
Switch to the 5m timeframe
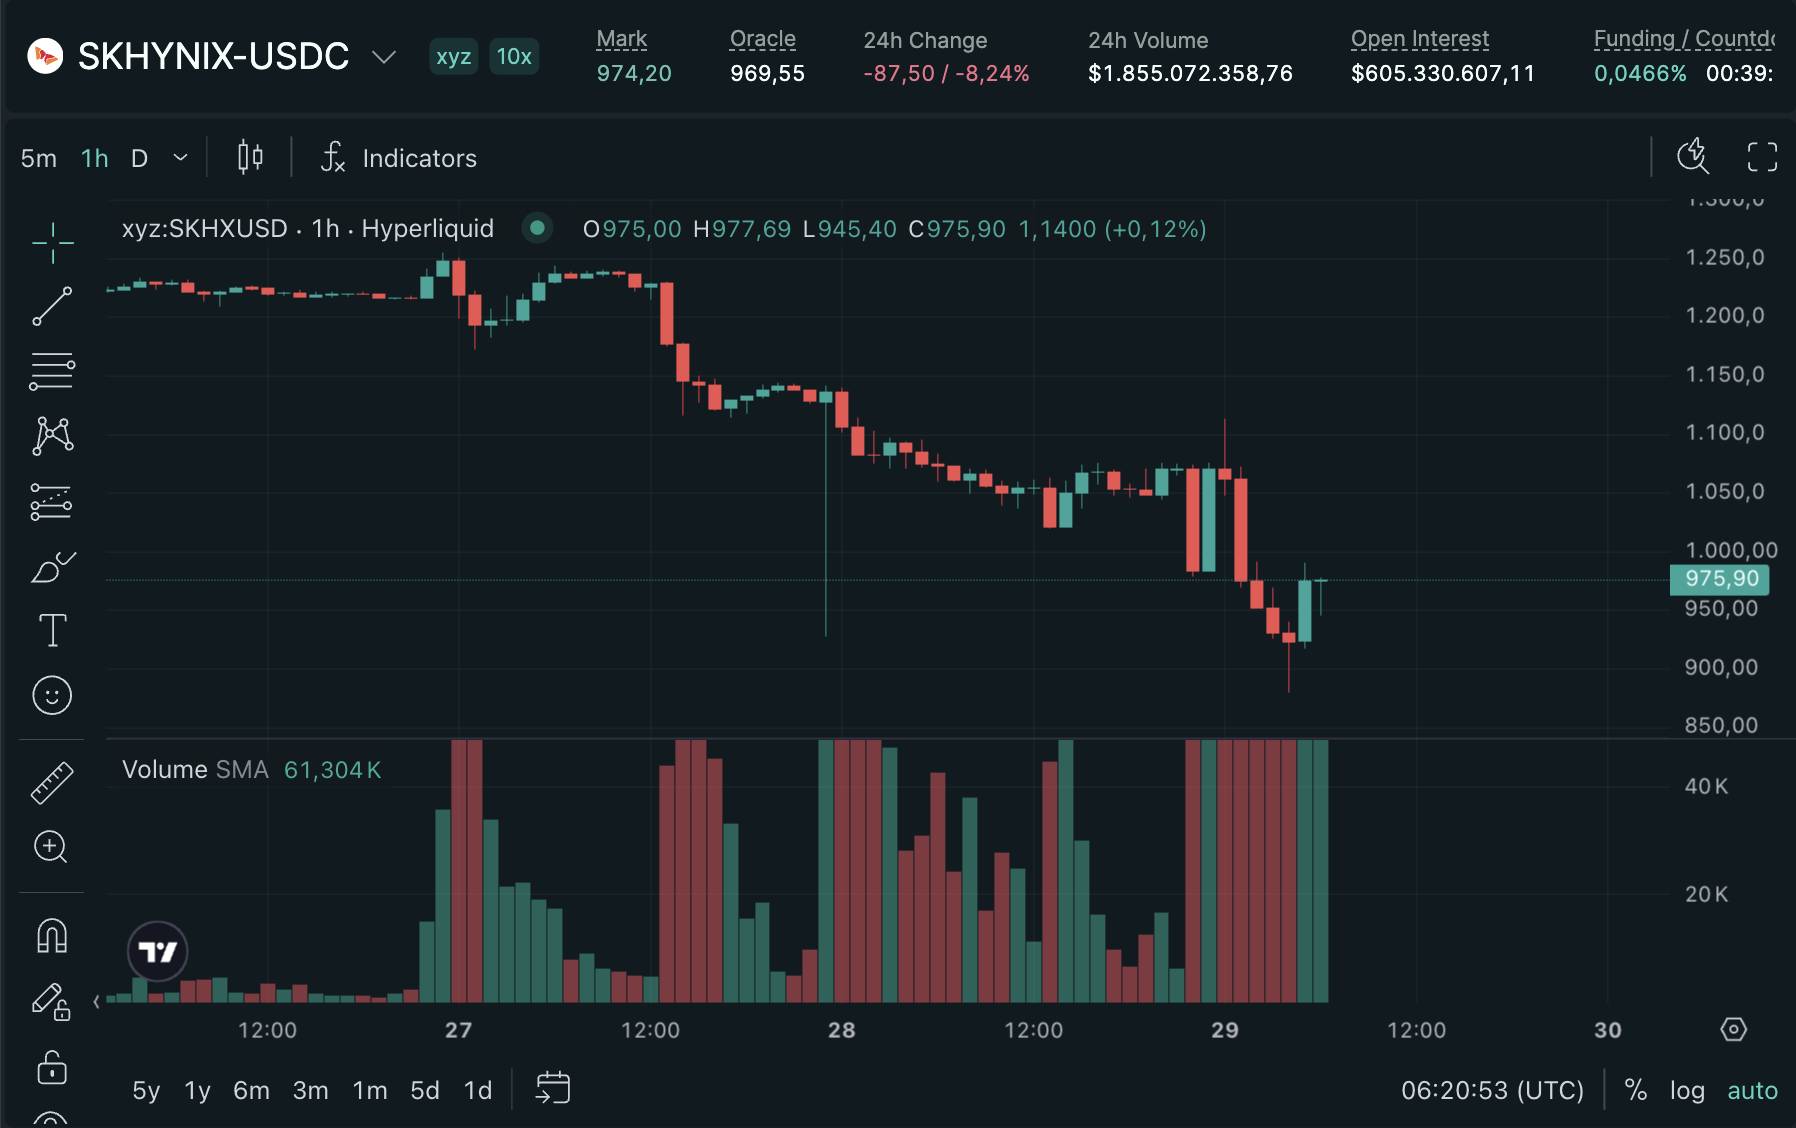(39, 158)
